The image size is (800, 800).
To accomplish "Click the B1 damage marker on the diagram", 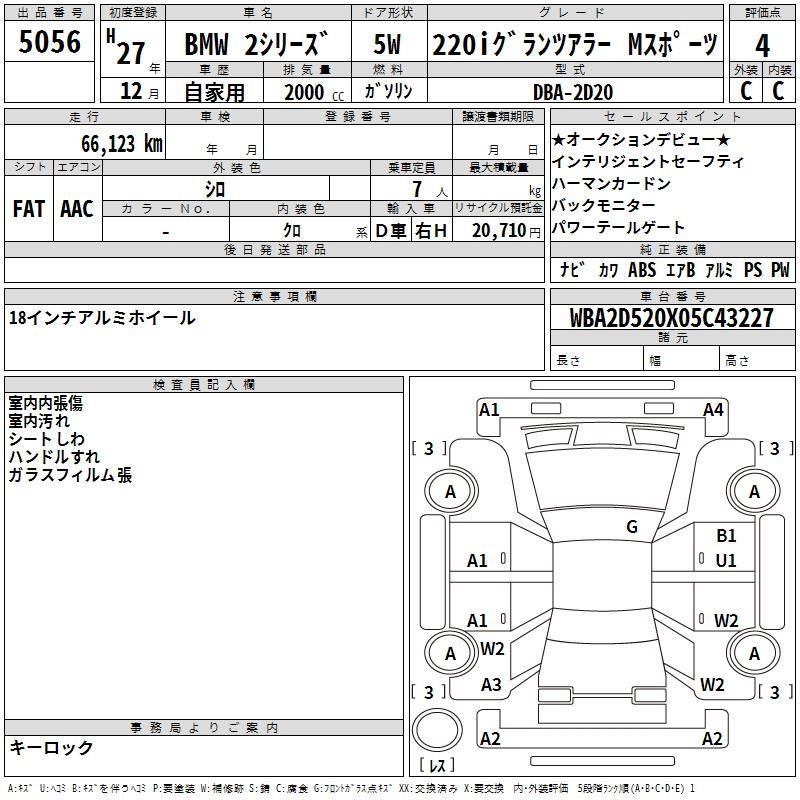I will [x=726, y=536].
